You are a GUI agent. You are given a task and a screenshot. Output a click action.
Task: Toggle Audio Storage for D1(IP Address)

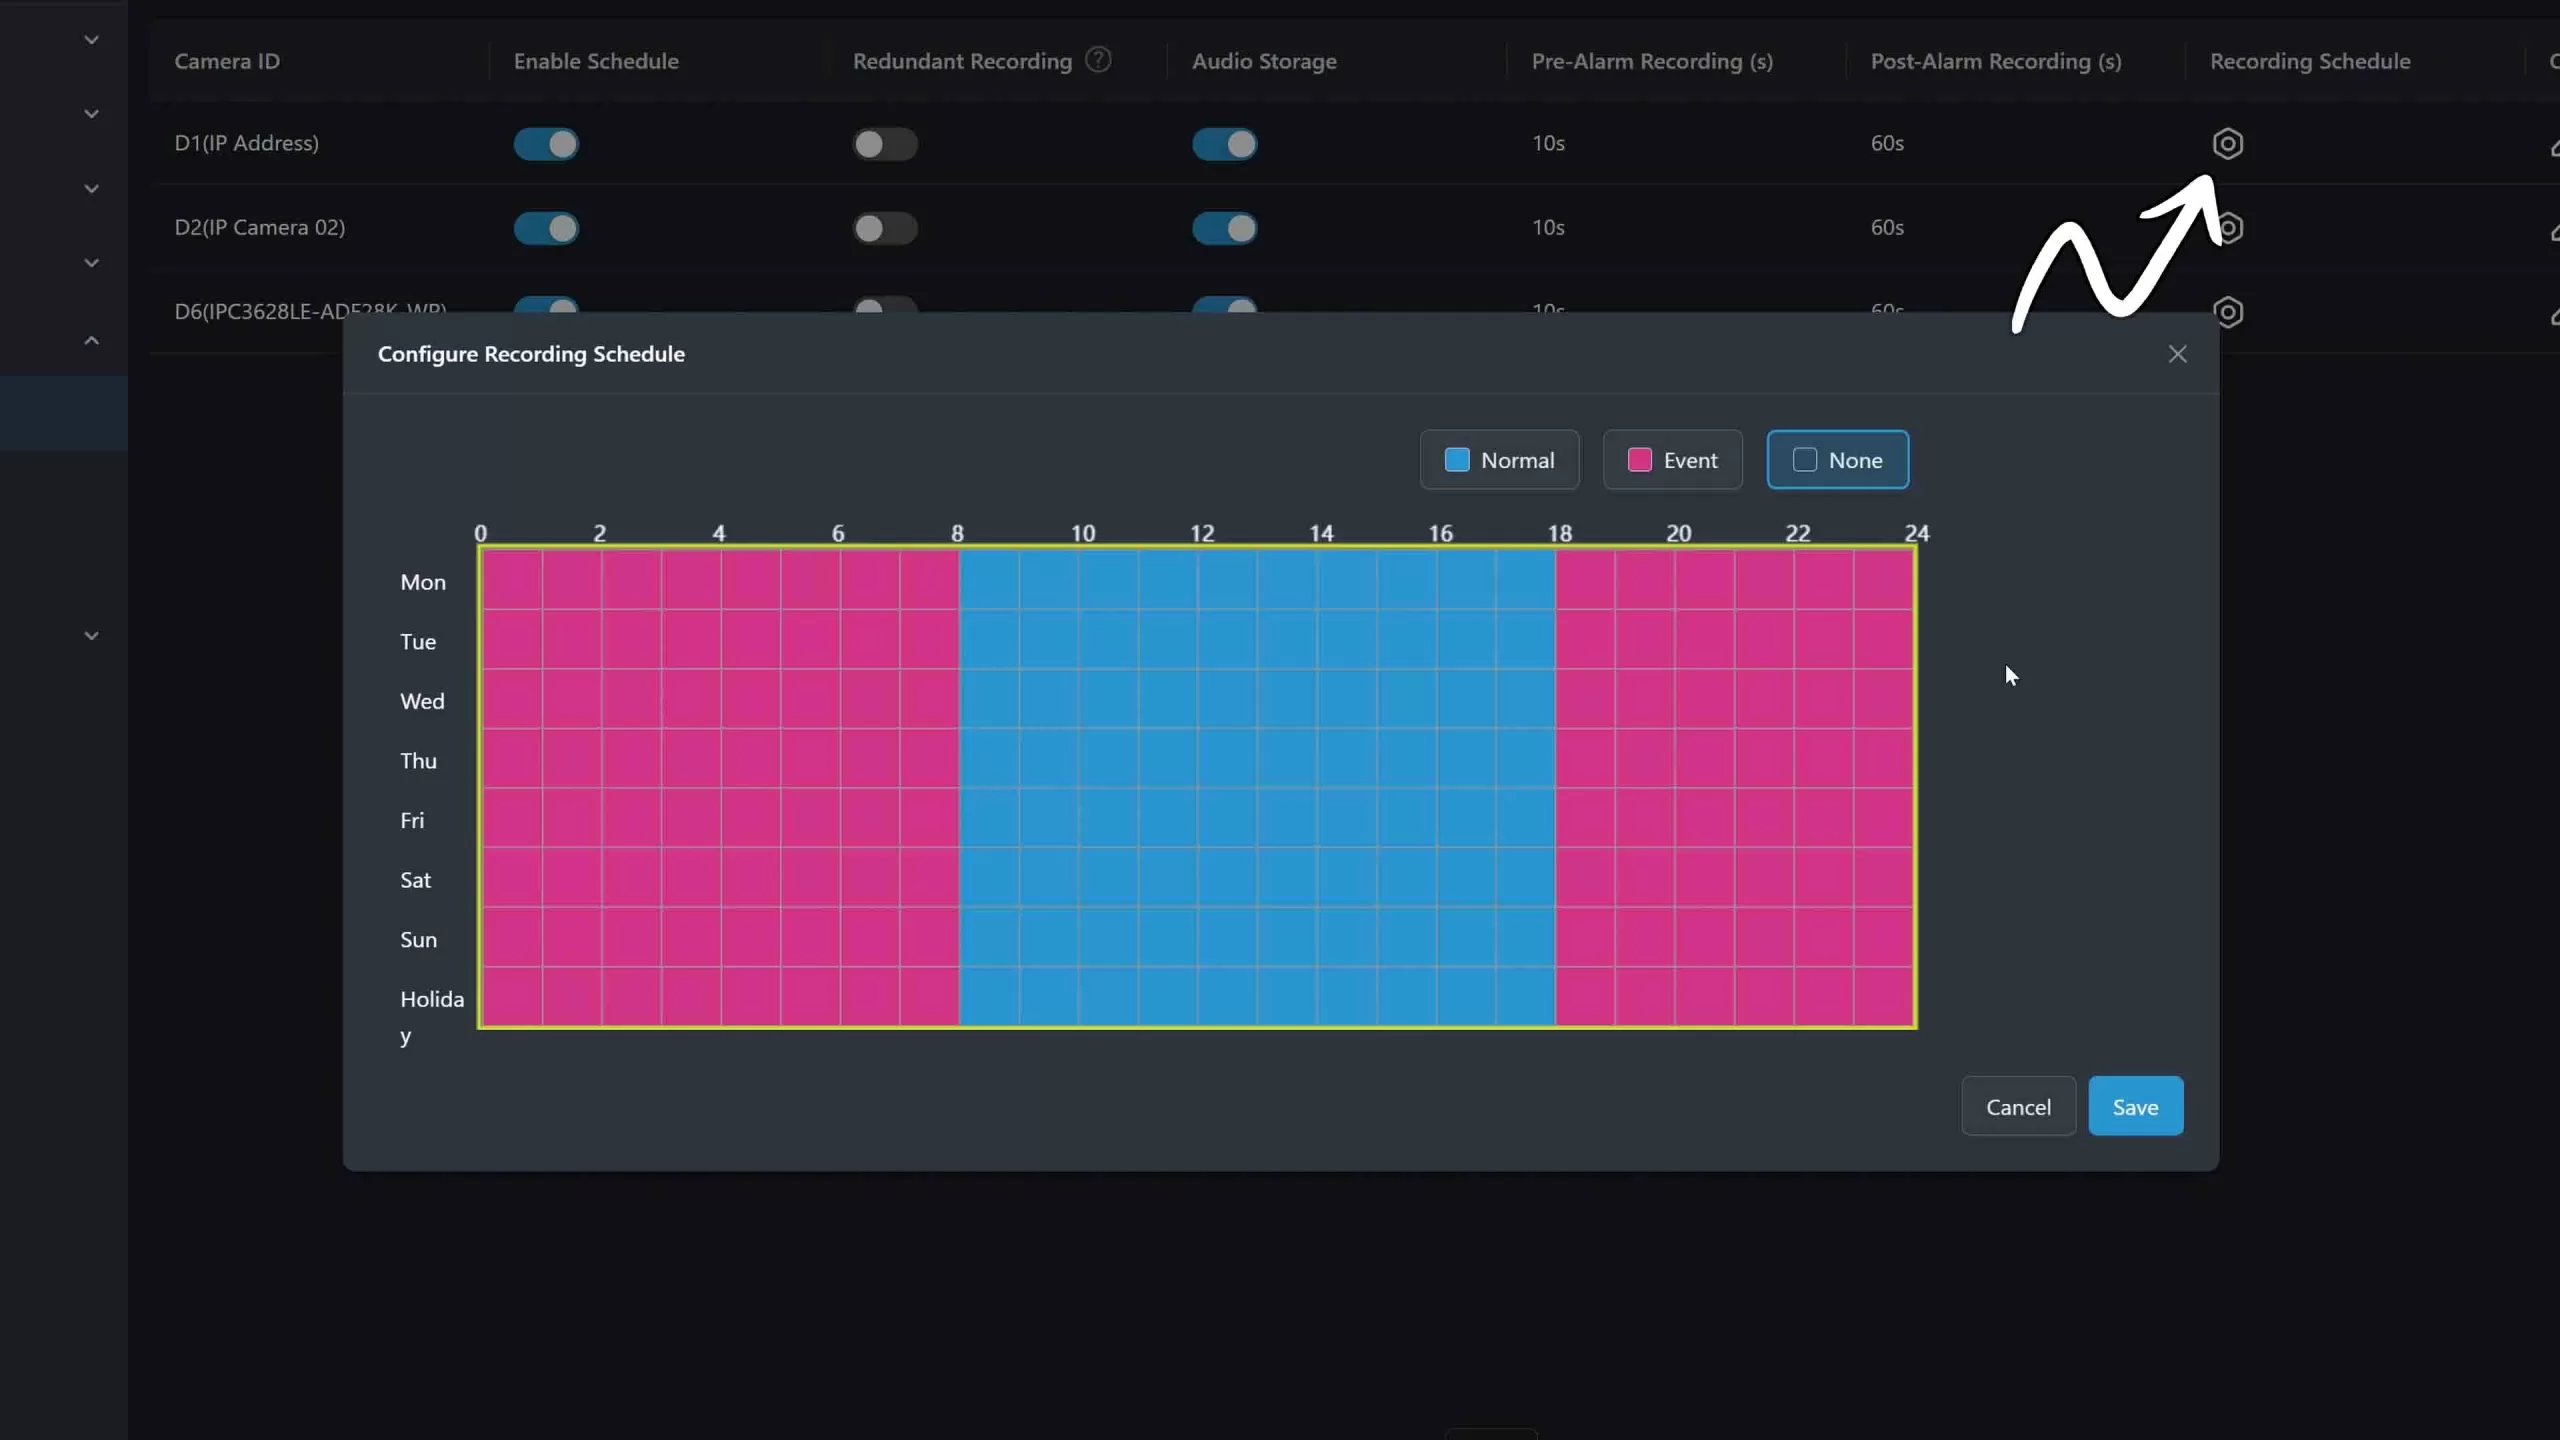tap(1225, 144)
